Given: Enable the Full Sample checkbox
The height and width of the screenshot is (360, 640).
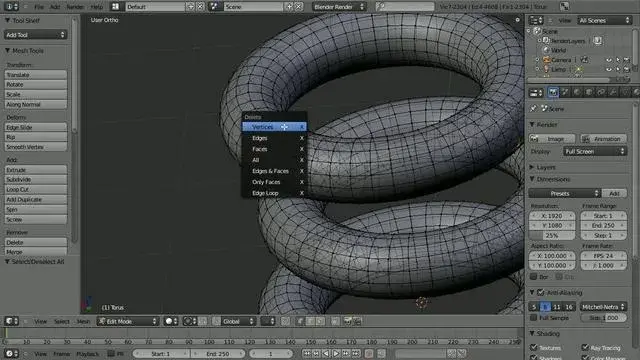Looking at the screenshot, I should 533,318.
